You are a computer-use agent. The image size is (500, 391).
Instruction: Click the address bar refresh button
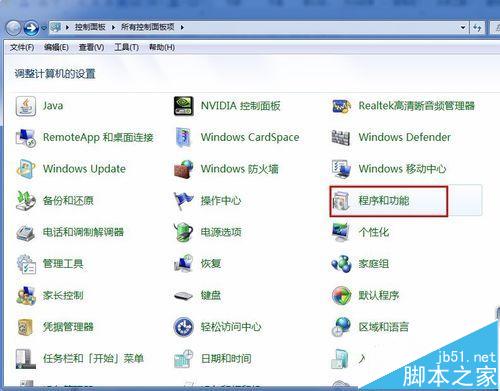coord(477,28)
